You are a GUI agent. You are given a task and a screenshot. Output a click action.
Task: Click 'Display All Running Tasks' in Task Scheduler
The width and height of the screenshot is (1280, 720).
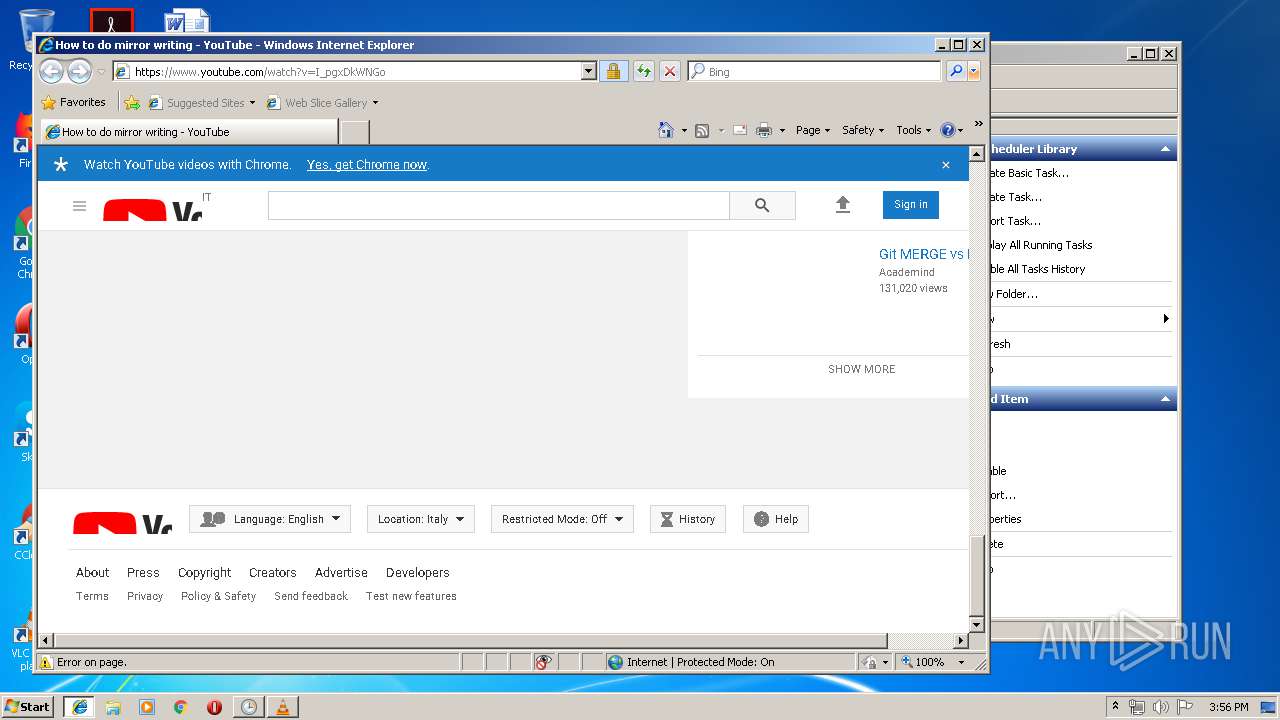click(x=1039, y=245)
